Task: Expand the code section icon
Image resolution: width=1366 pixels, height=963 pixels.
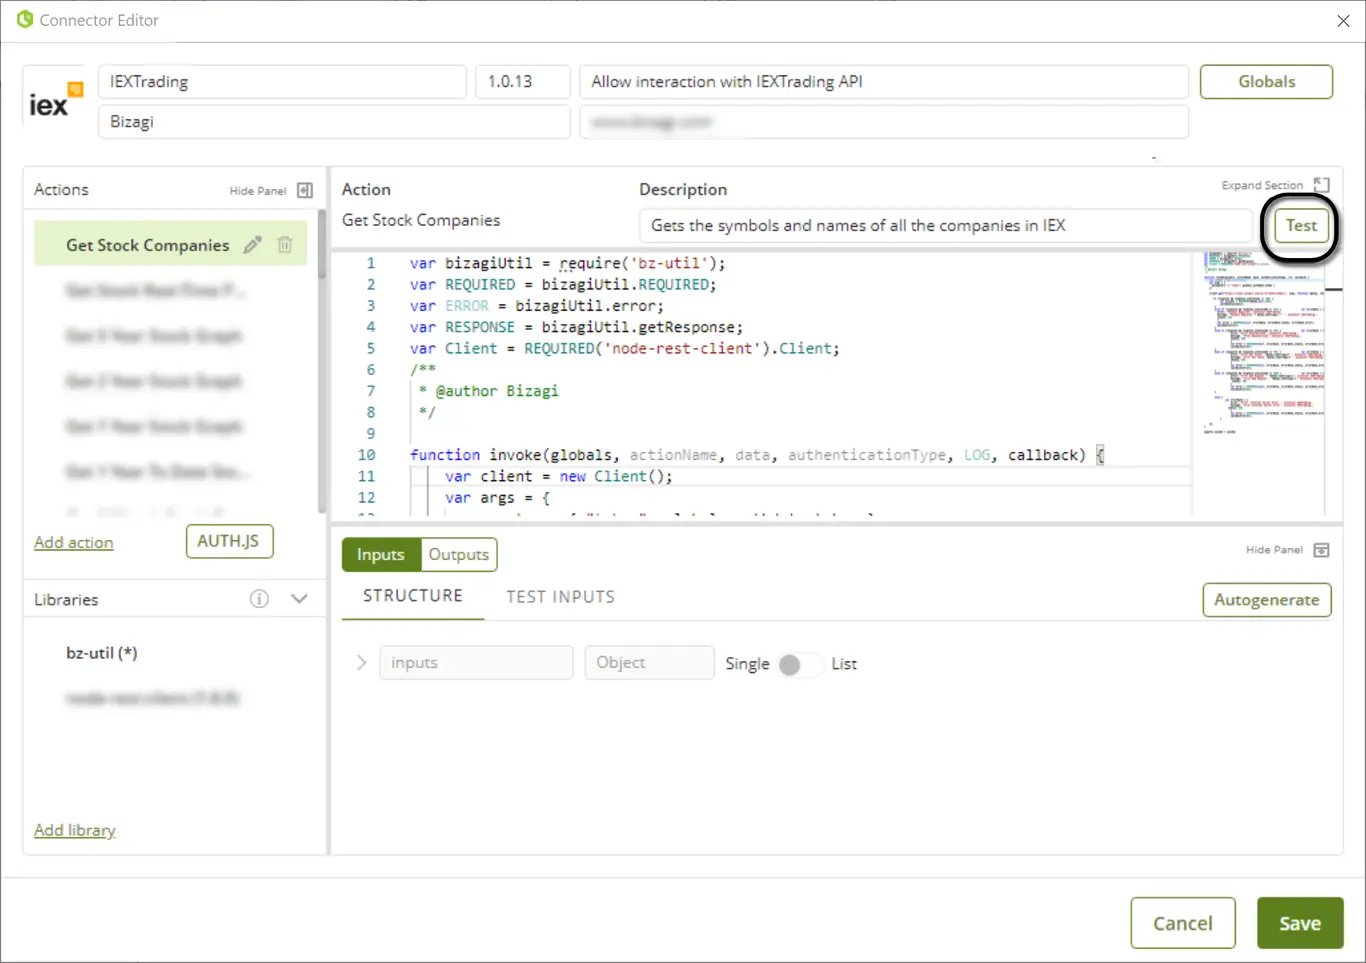Action: (1322, 185)
